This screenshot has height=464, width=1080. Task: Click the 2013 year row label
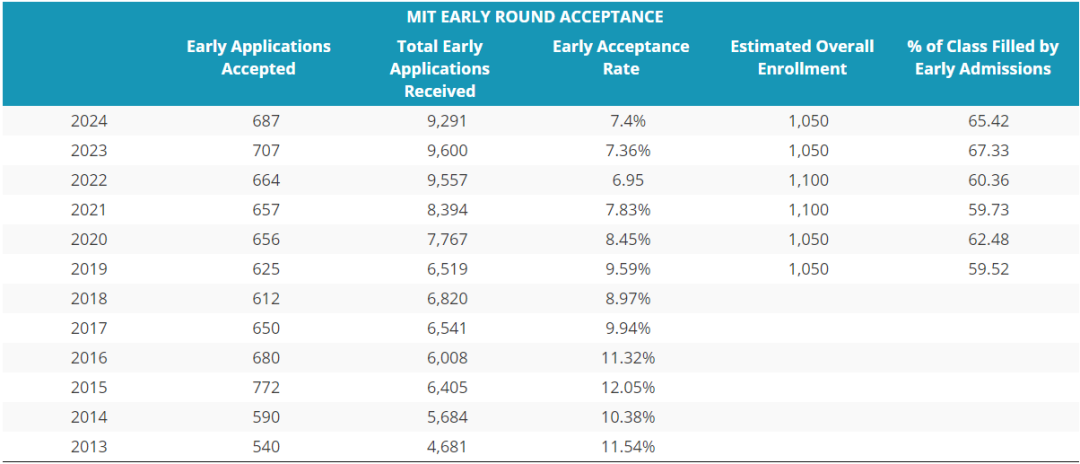(89, 446)
